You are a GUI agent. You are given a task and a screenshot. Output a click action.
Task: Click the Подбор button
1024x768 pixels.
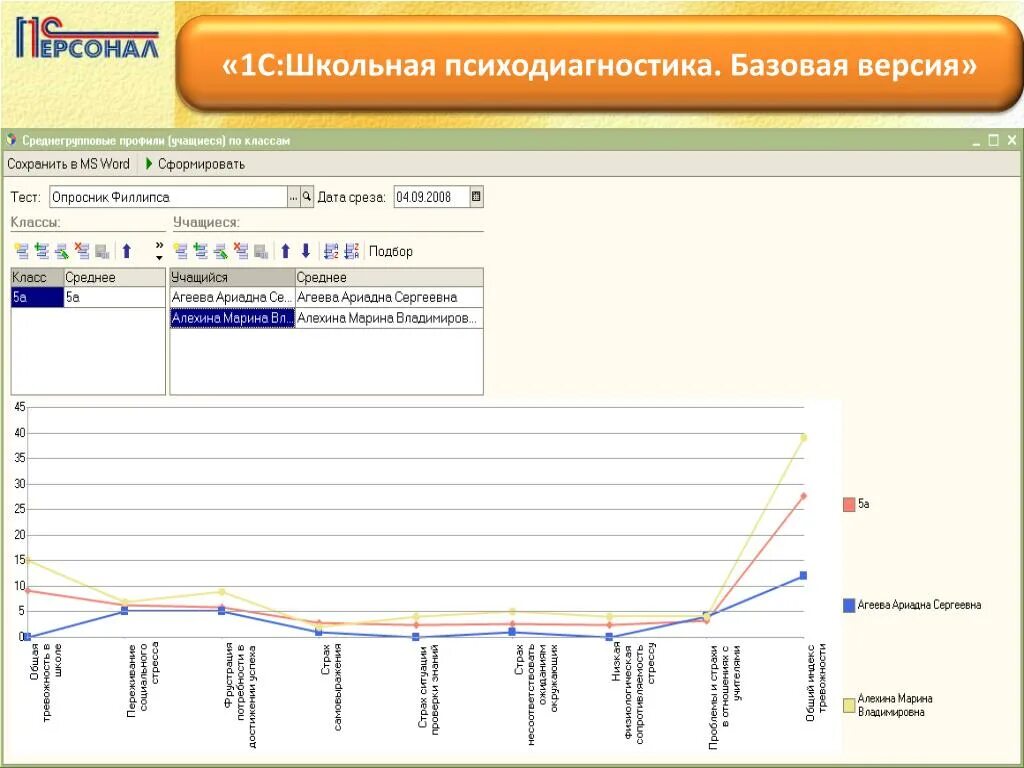coord(391,251)
